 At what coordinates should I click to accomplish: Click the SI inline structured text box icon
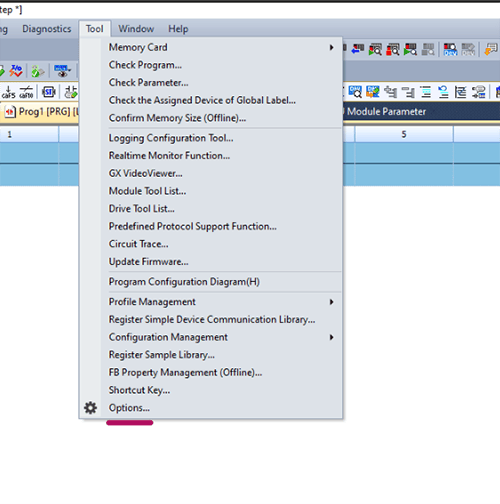point(49,92)
